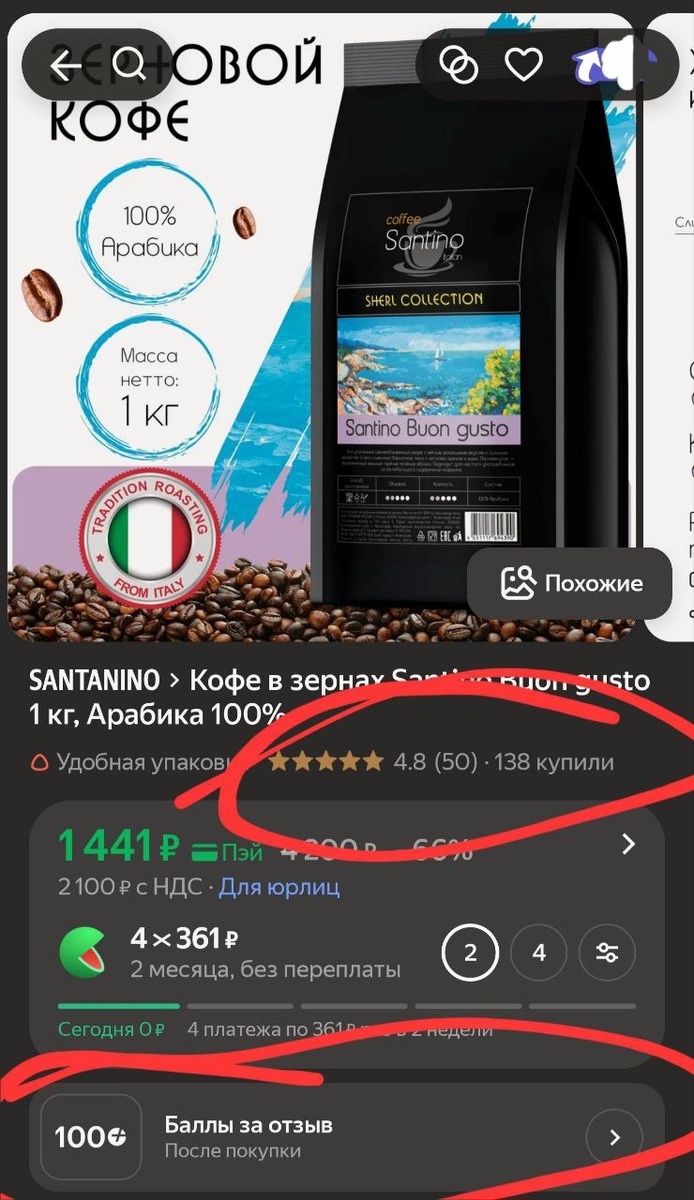This screenshot has height=1200, width=694.
Task: Open installment options via the sliders icon
Action: pyautogui.click(x=606, y=953)
